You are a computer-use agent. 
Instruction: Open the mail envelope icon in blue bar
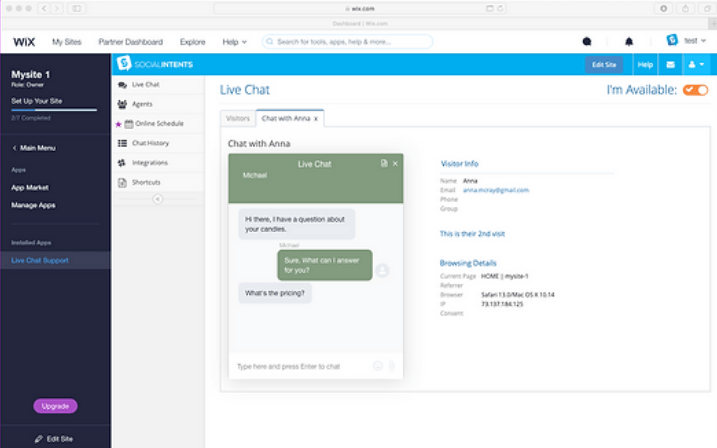pos(670,64)
